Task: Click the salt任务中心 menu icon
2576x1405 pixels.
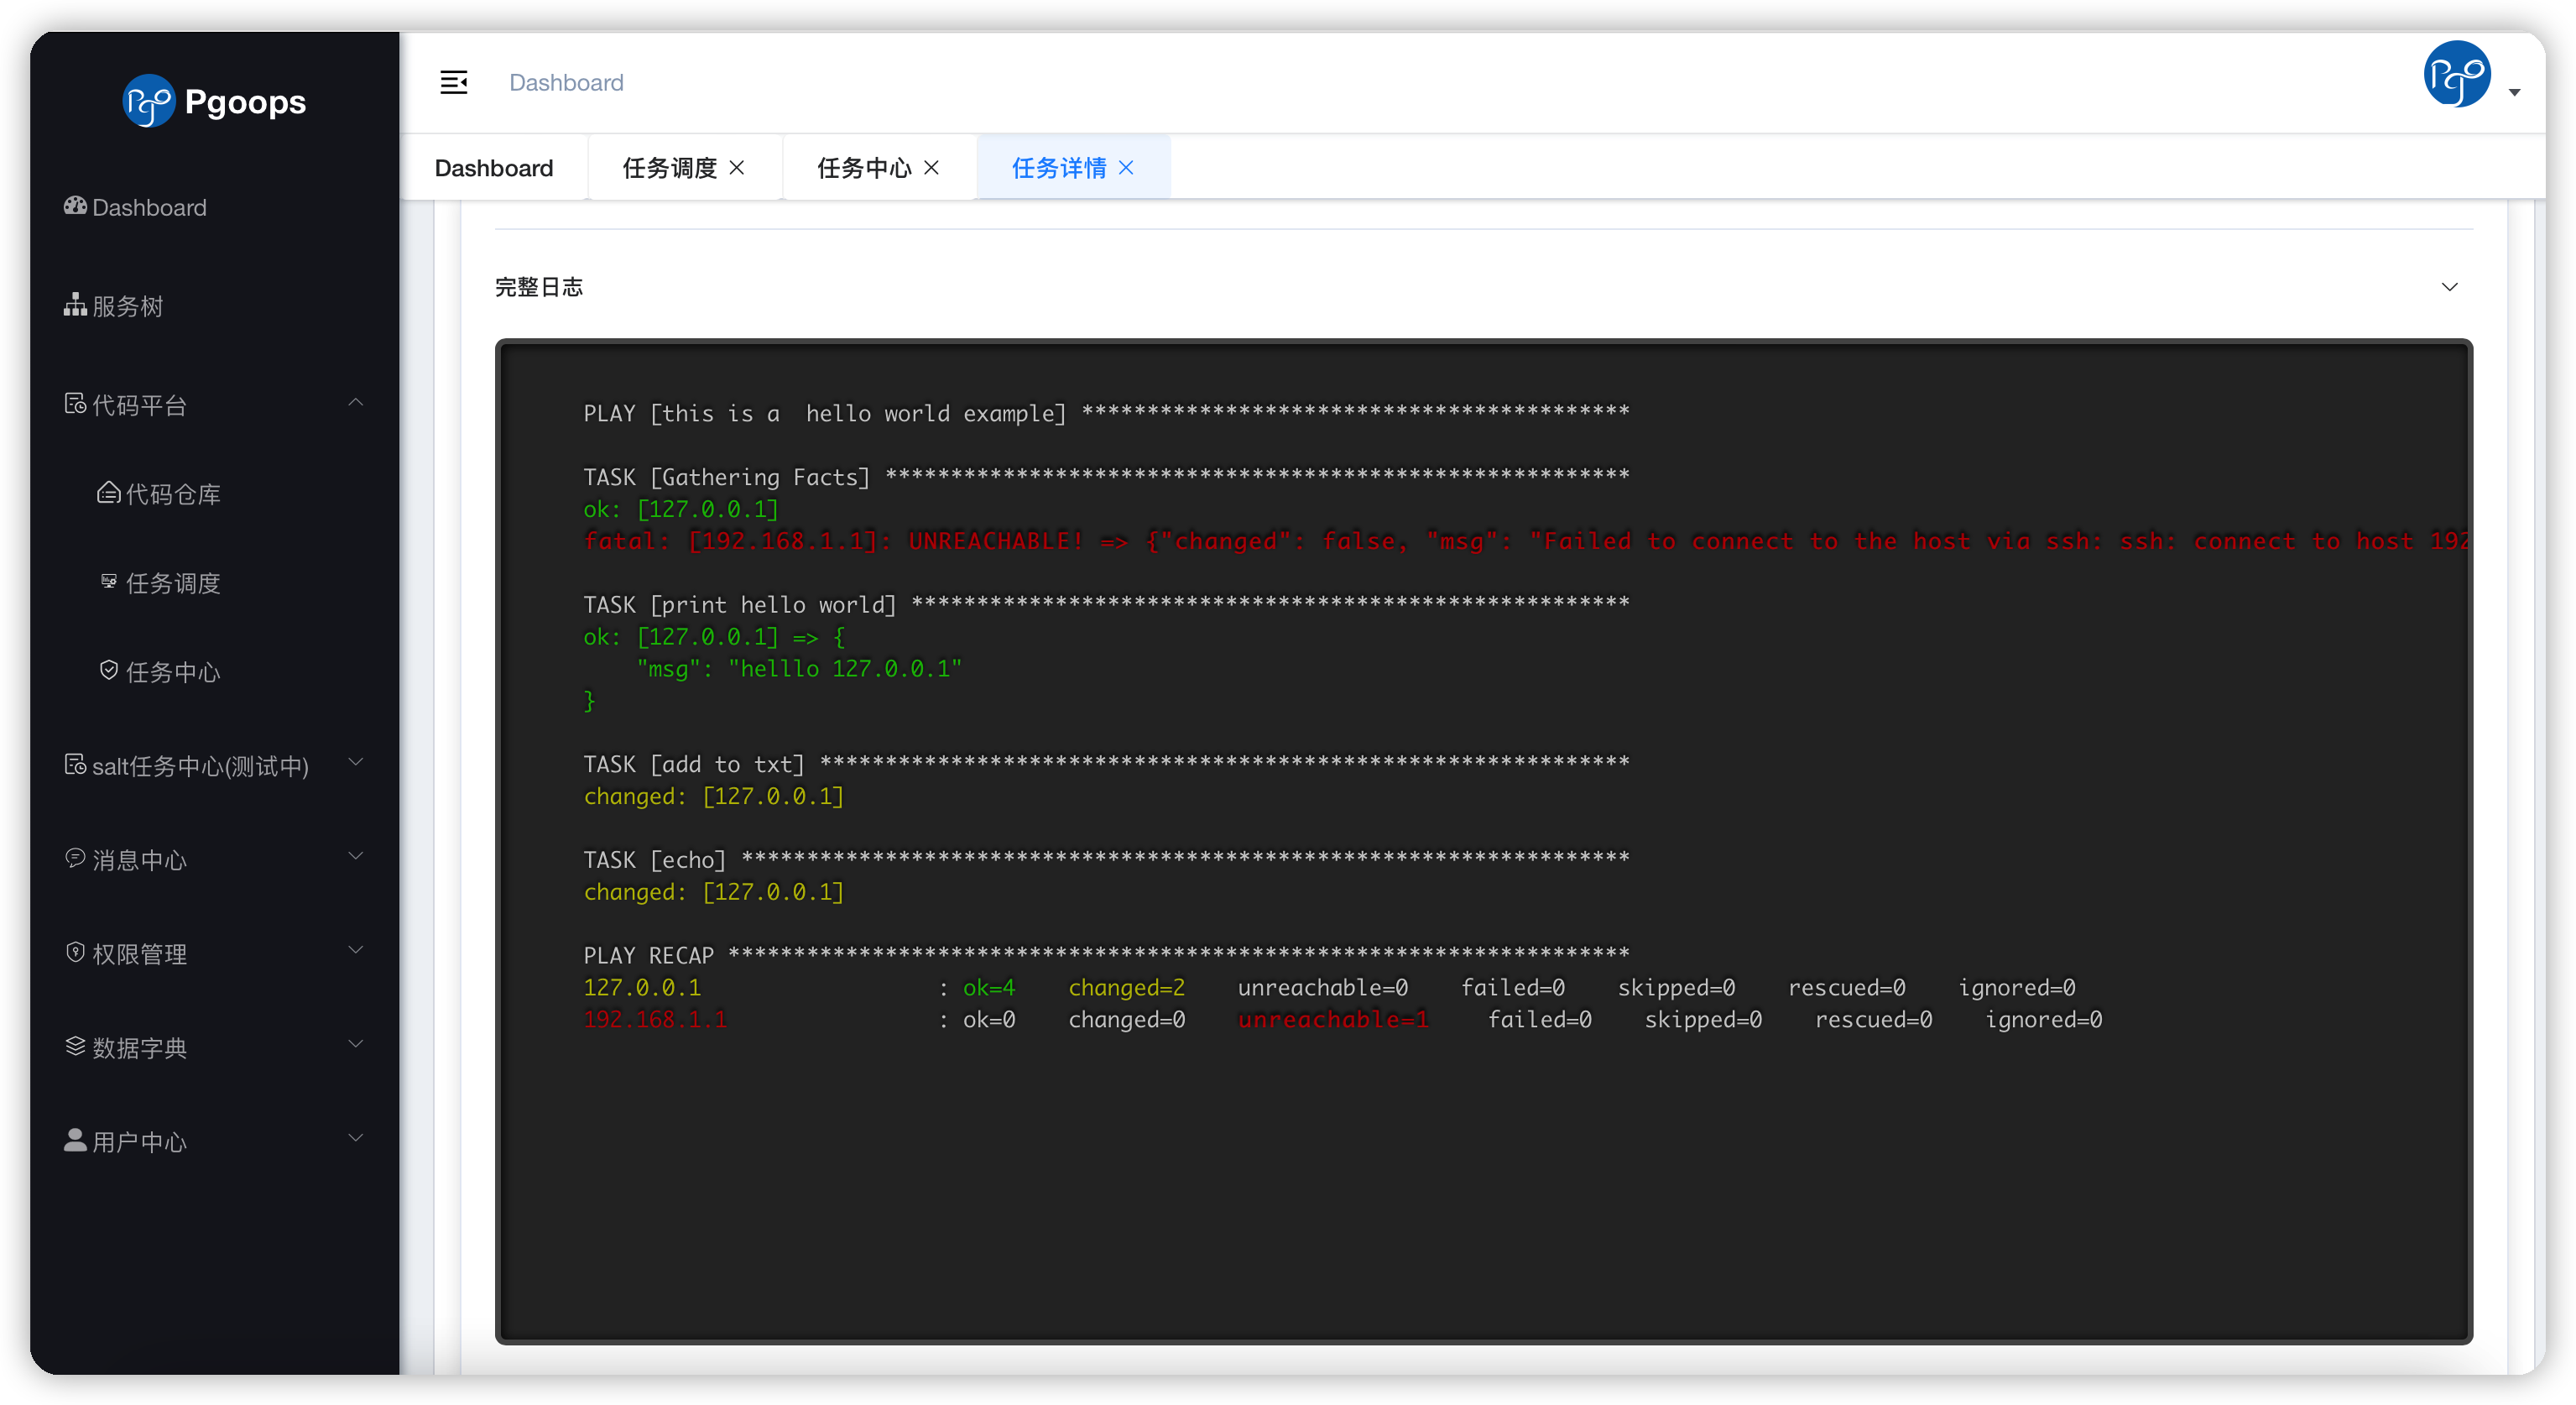Action: pos(75,764)
